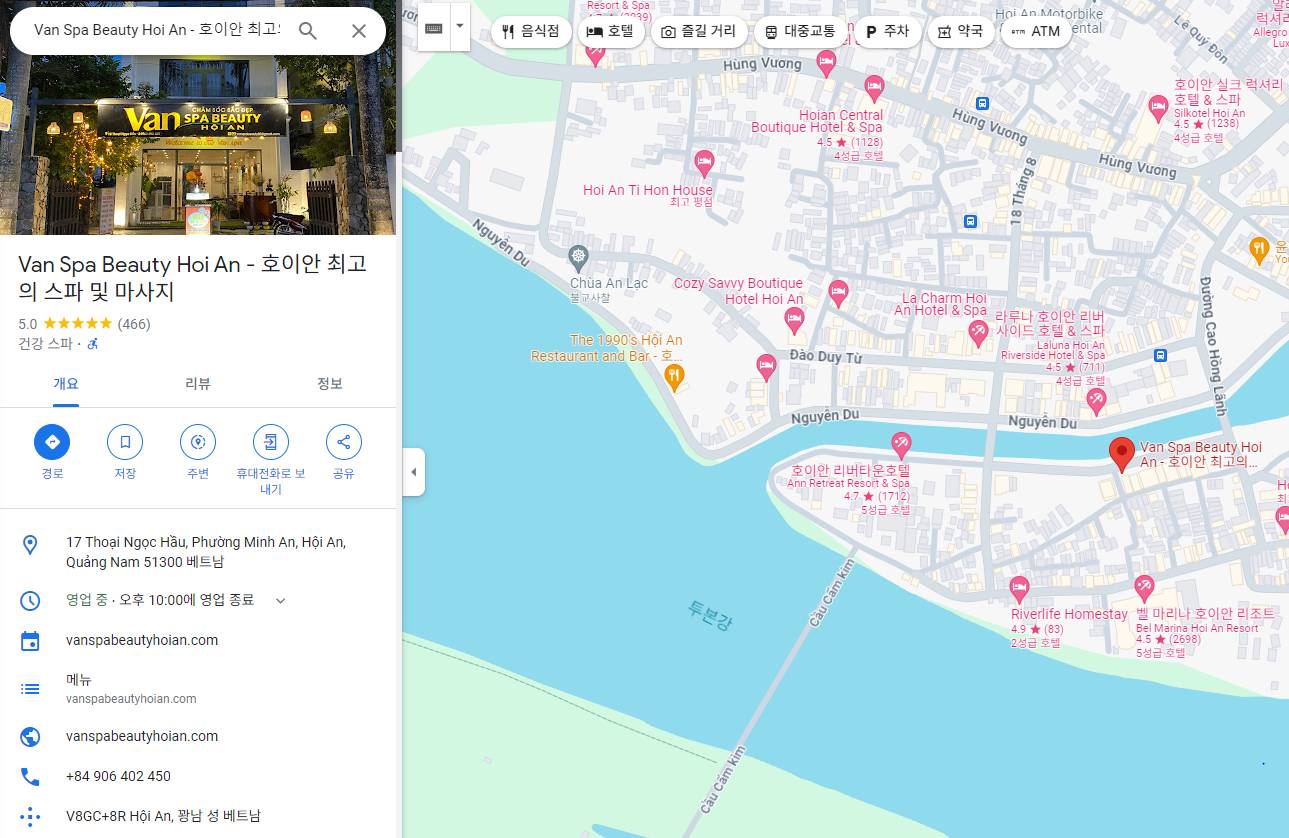Click the address 17 Thoại Ngọc Hầu row

point(198,552)
